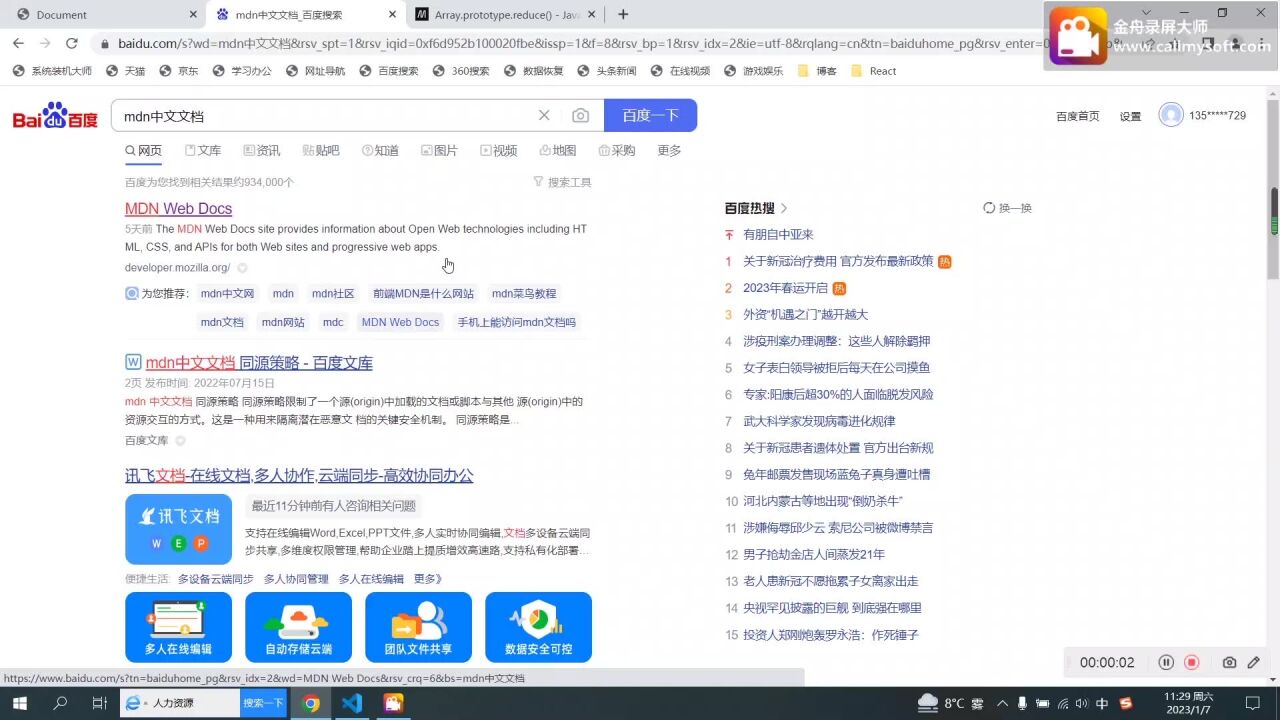Click suggestion 前端MDN是什么网站

click(423, 294)
